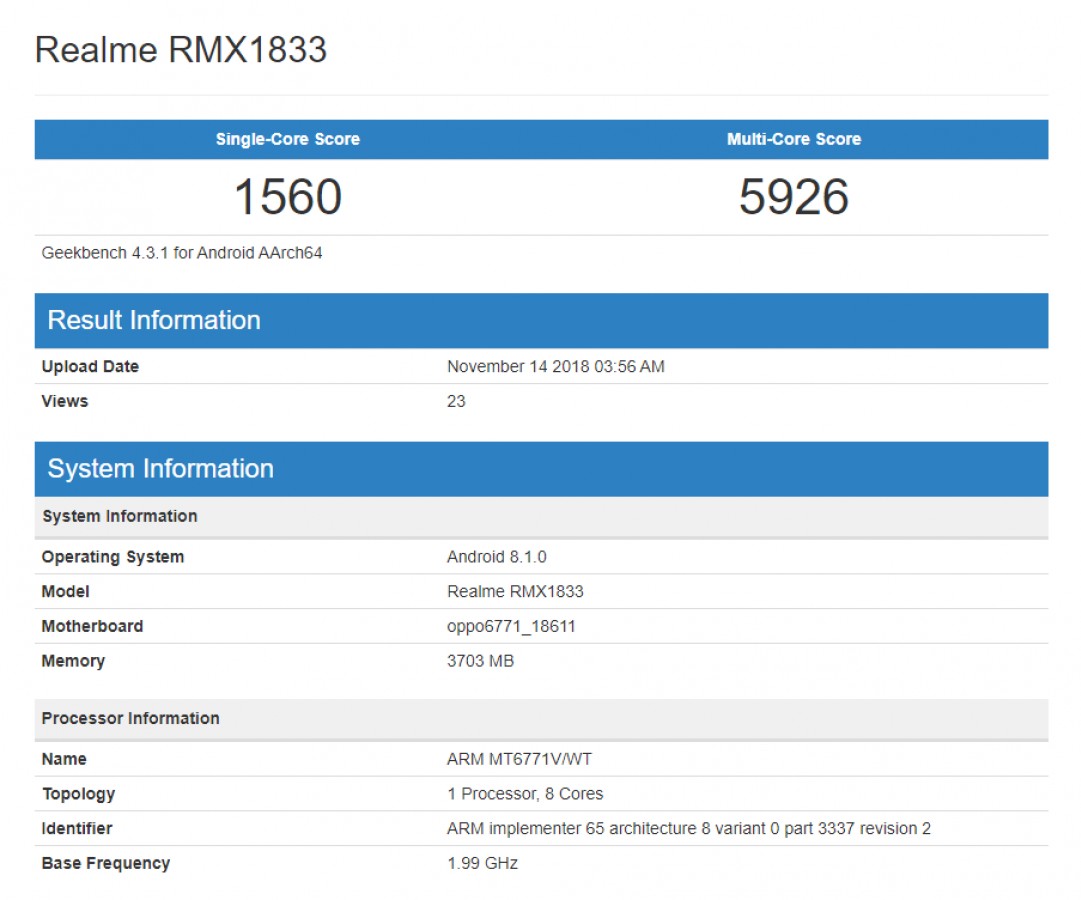Click the Upload Date row
The image size is (1081, 900).
89,366
